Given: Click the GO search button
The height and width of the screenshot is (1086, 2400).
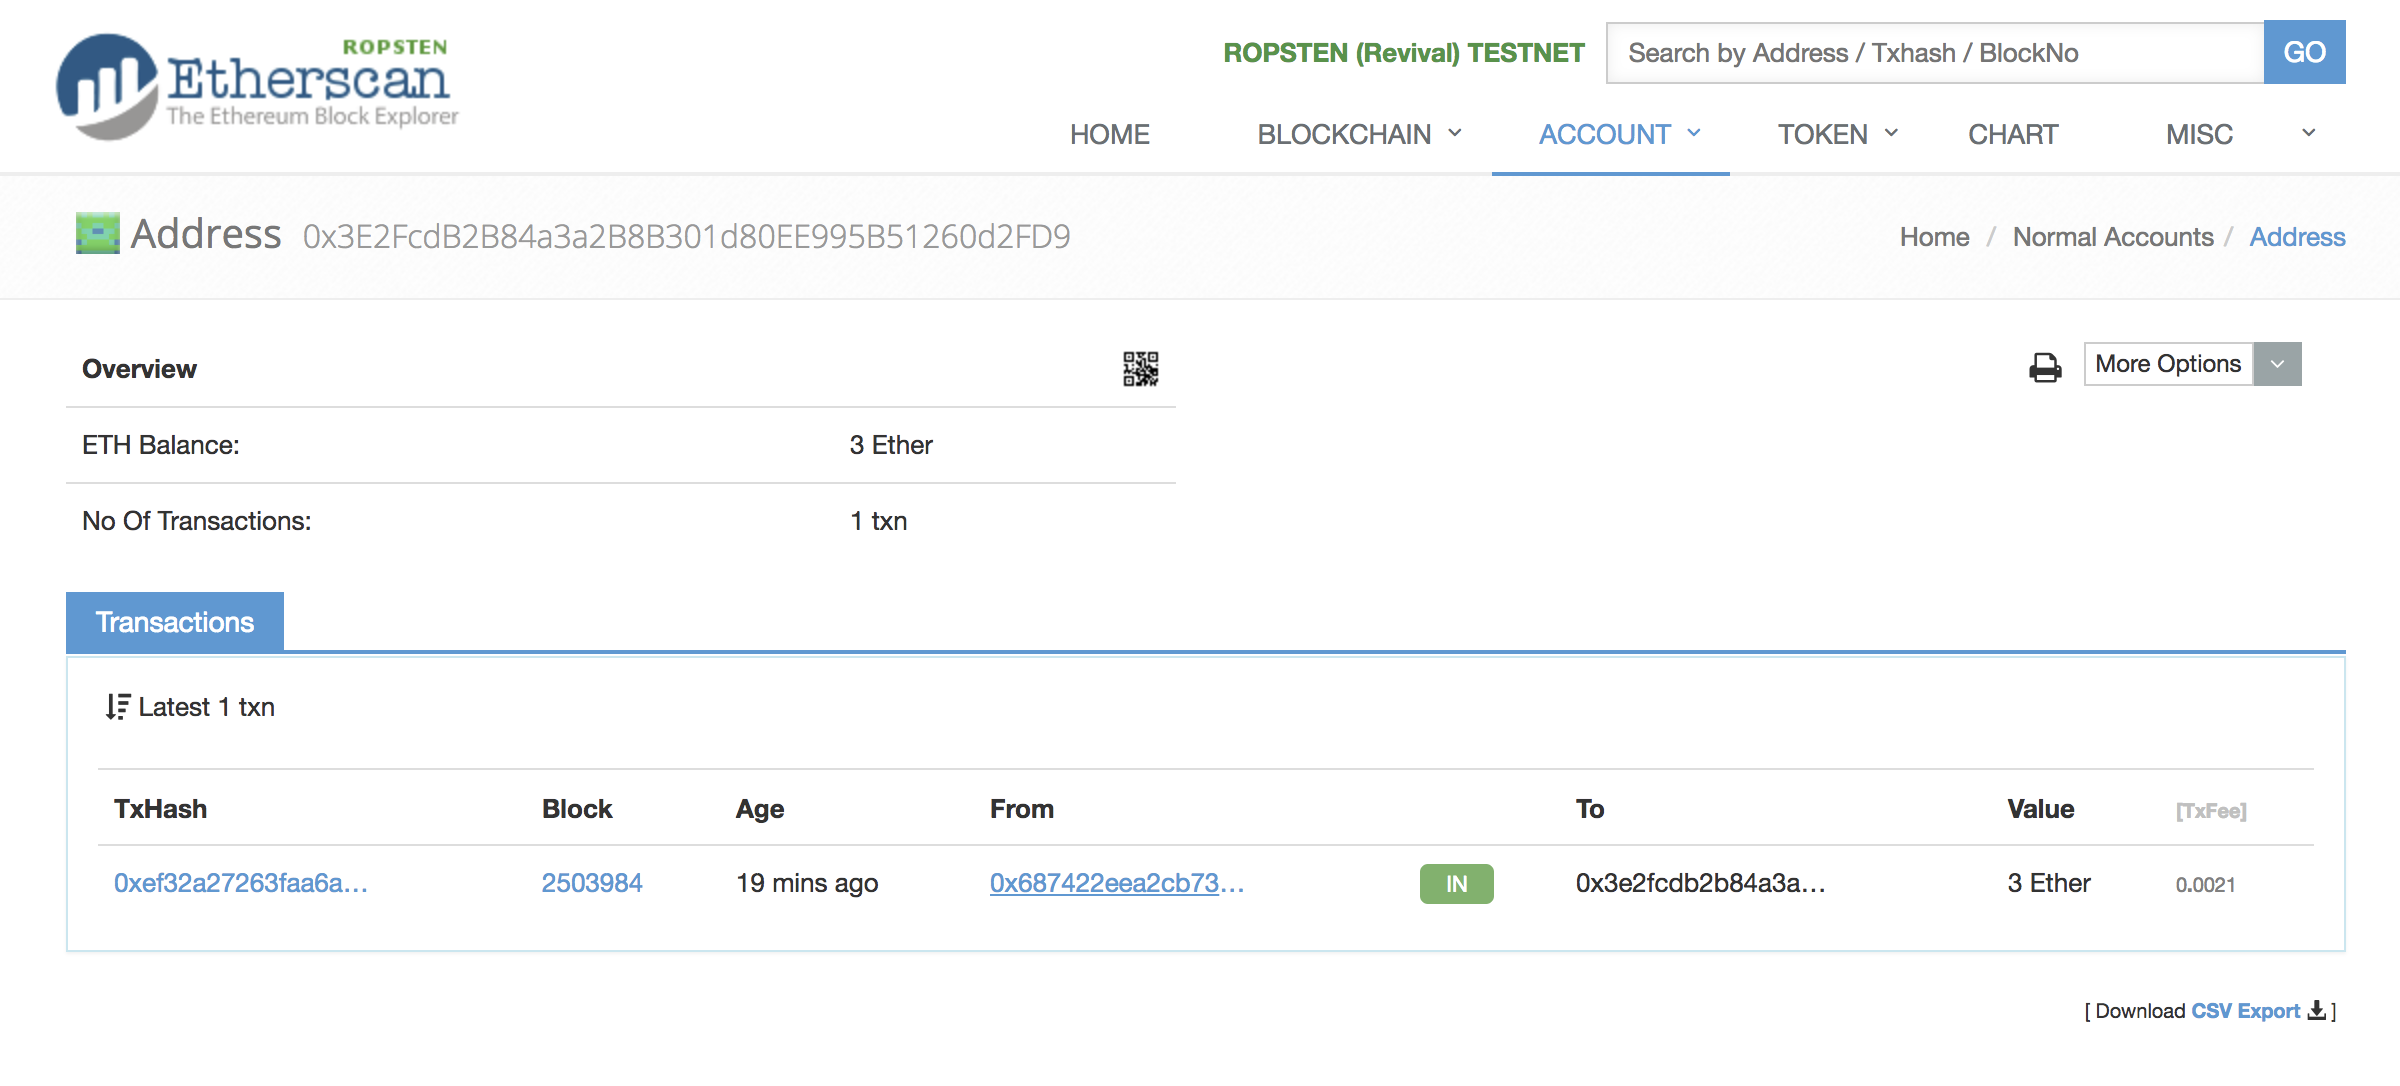Looking at the screenshot, I should pyautogui.click(x=2305, y=52).
